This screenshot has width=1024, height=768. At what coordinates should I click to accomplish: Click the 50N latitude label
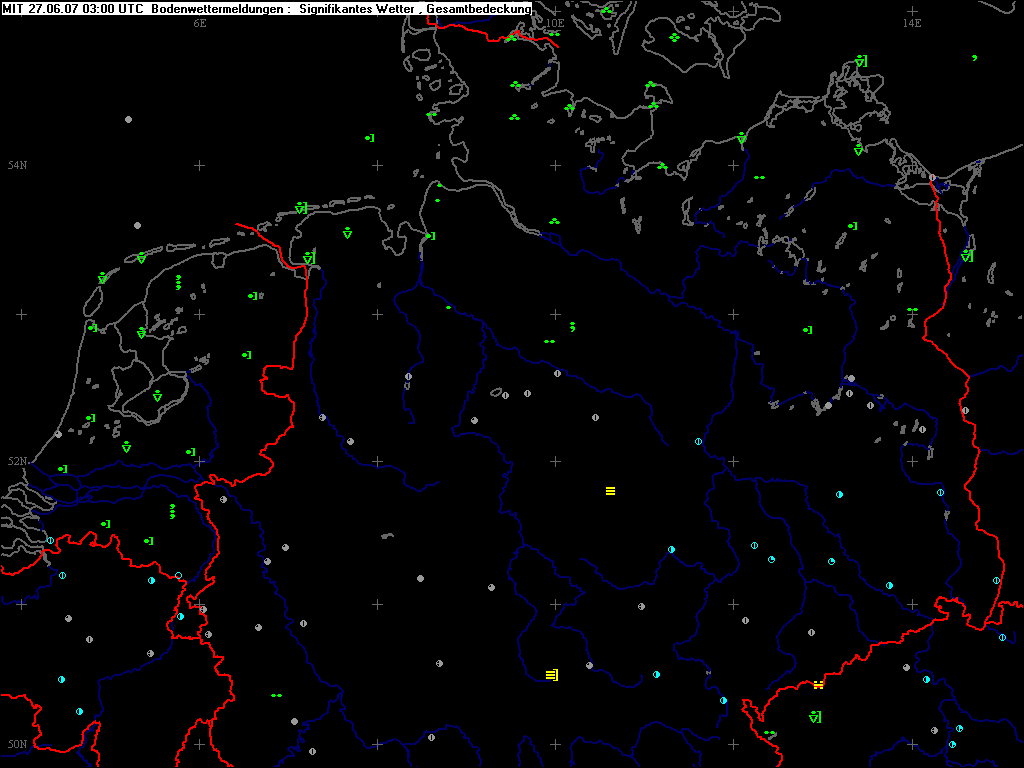(x=17, y=744)
